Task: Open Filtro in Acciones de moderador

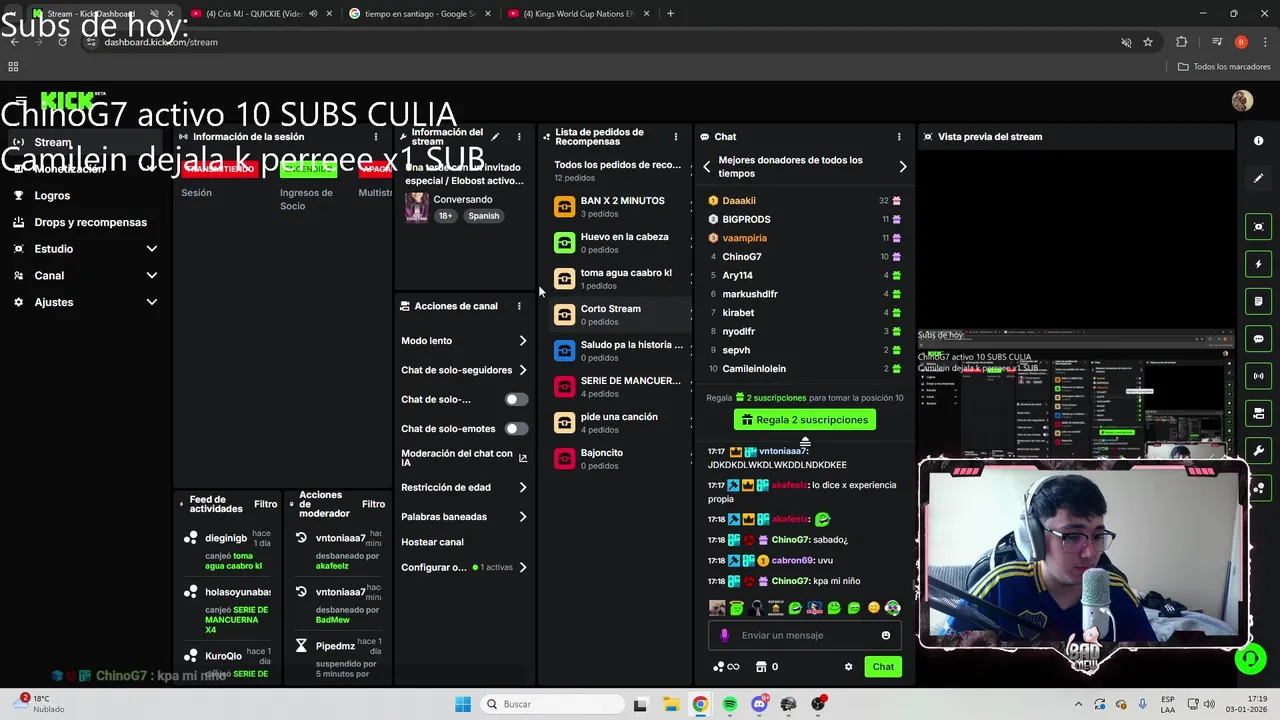Action: [x=373, y=505]
